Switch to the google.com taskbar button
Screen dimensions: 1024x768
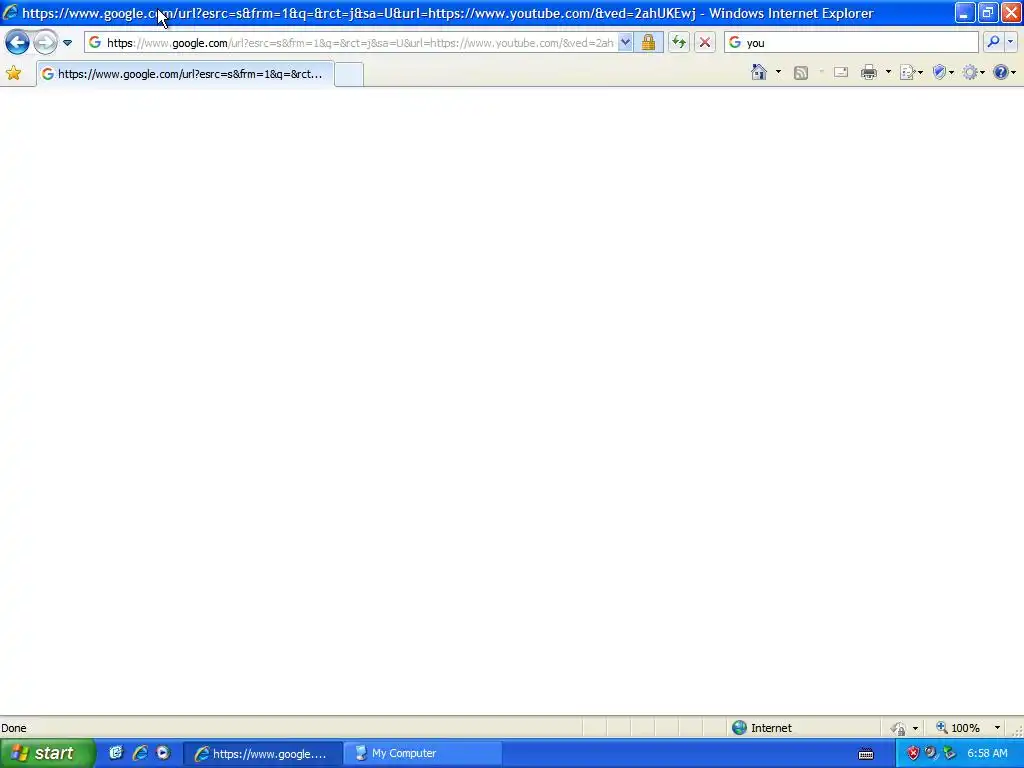coord(263,754)
